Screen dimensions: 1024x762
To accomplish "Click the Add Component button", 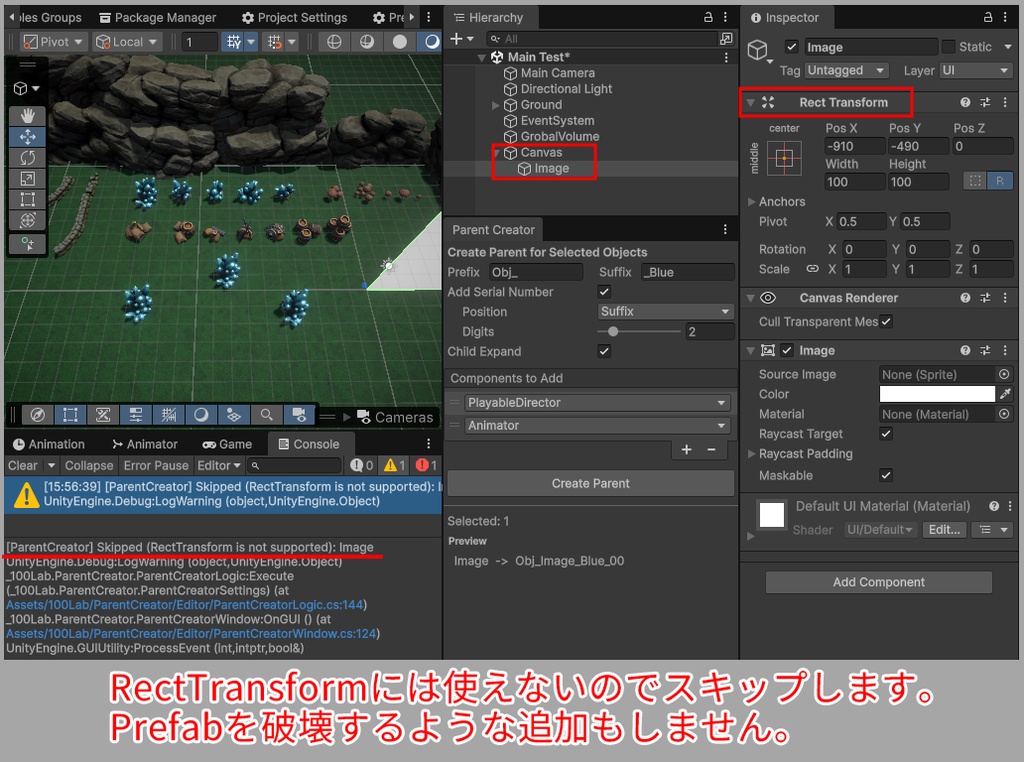I will click(878, 582).
